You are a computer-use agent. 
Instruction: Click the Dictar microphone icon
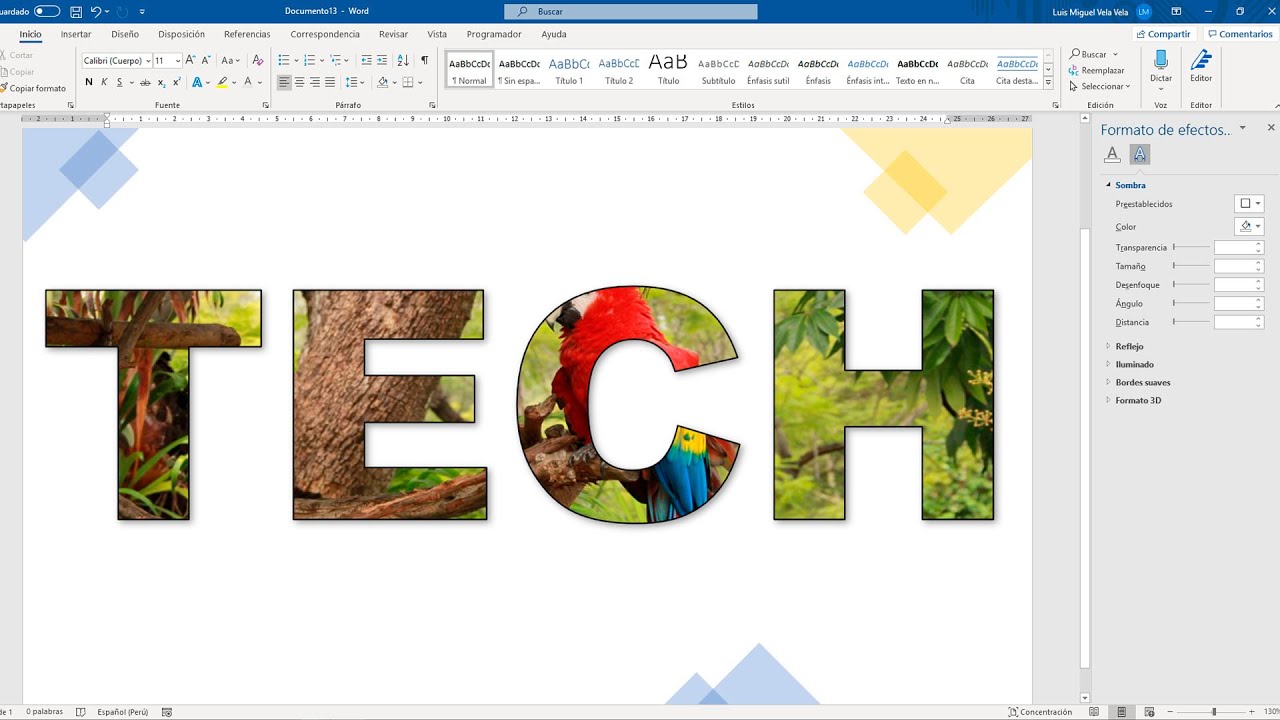point(1161,60)
